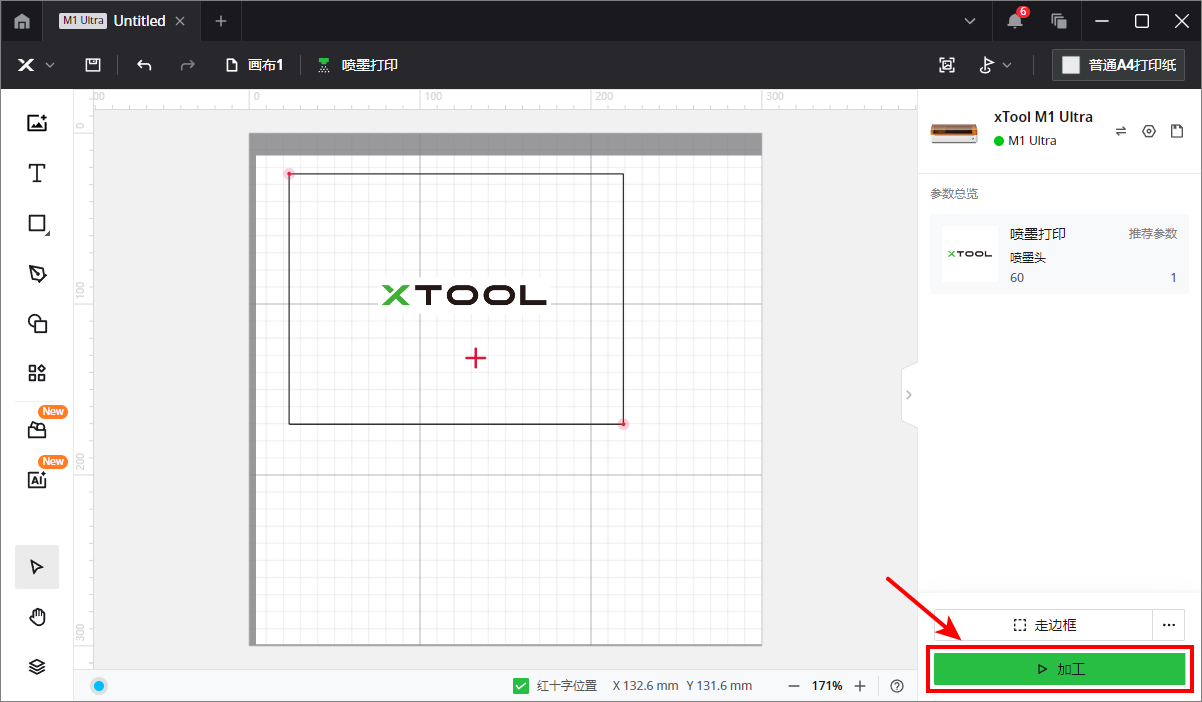Open the layers panel icon
Image resolution: width=1202 pixels, height=702 pixels.
click(x=37, y=667)
